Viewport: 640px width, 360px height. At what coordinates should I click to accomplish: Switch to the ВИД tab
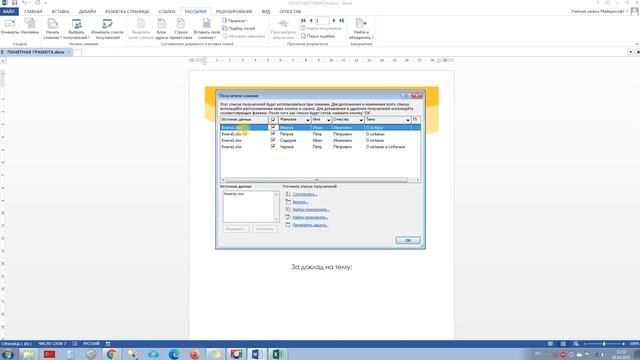[266, 11]
